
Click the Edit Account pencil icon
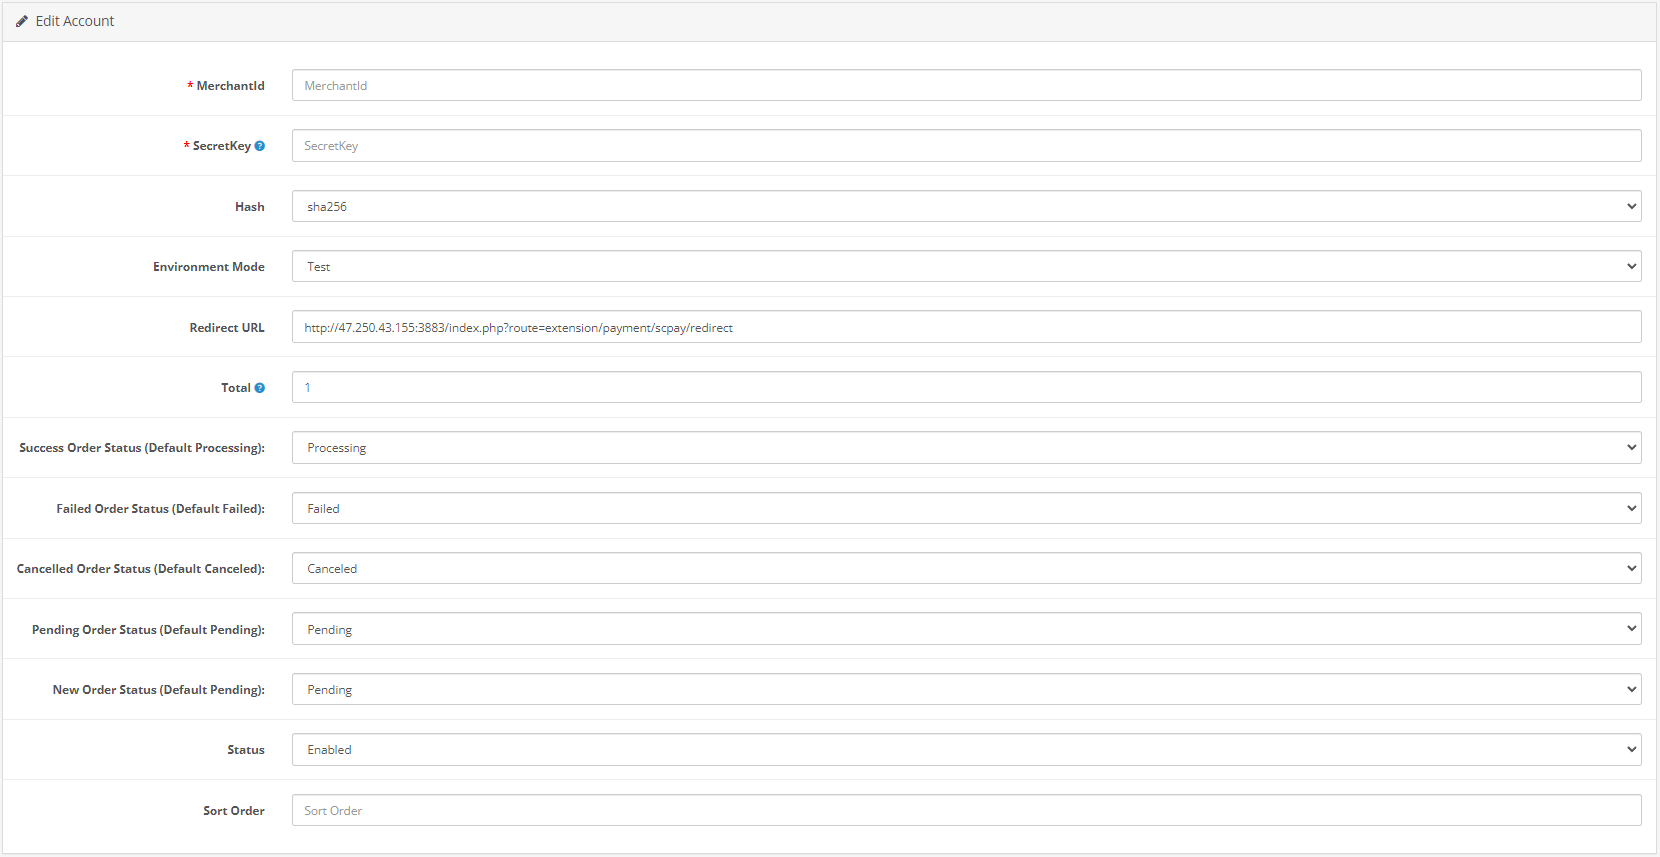tap(22, 21)
